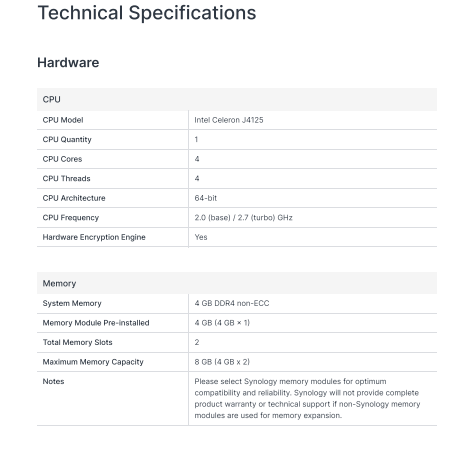Click the CPU Quantity row label
This screenshot has width=472, height=462.
(67, 140)
